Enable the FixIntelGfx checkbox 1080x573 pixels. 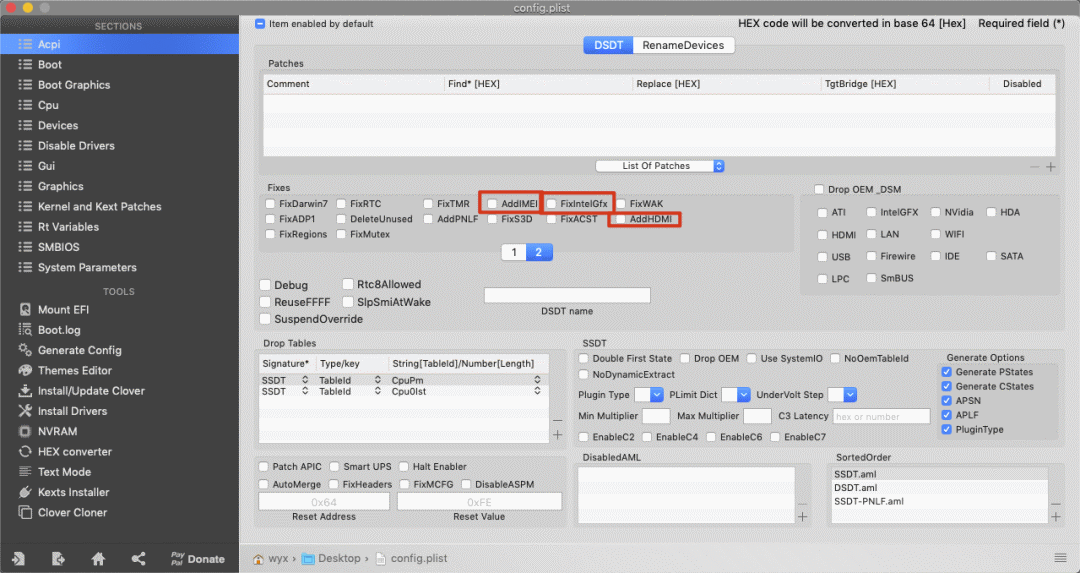pyautogui.click(x=551, y=204)
